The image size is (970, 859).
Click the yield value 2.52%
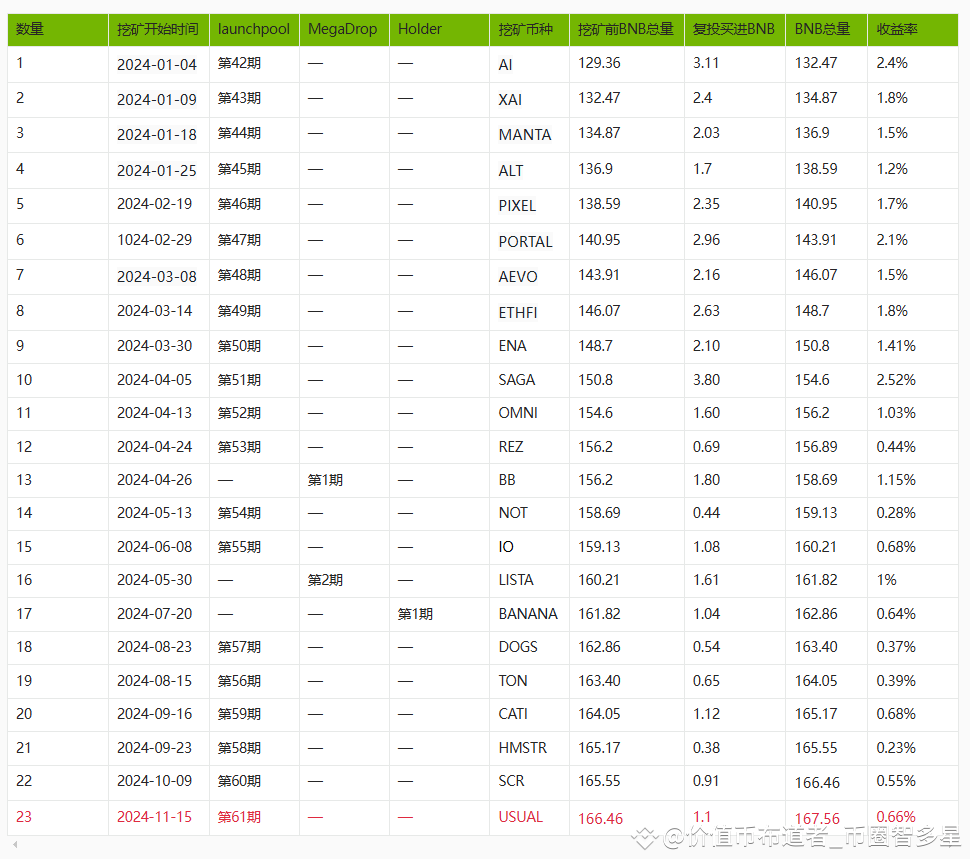896,380
